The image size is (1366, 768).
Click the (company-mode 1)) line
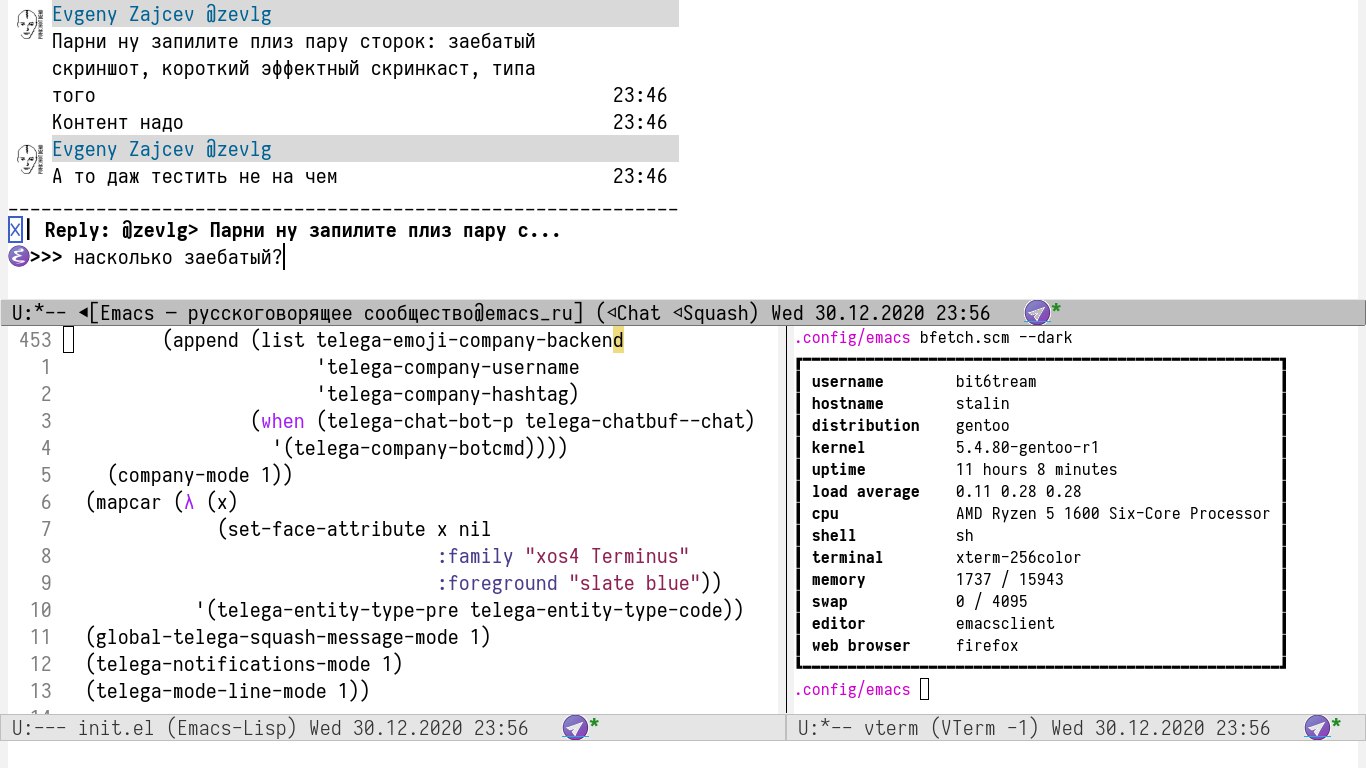200,475
